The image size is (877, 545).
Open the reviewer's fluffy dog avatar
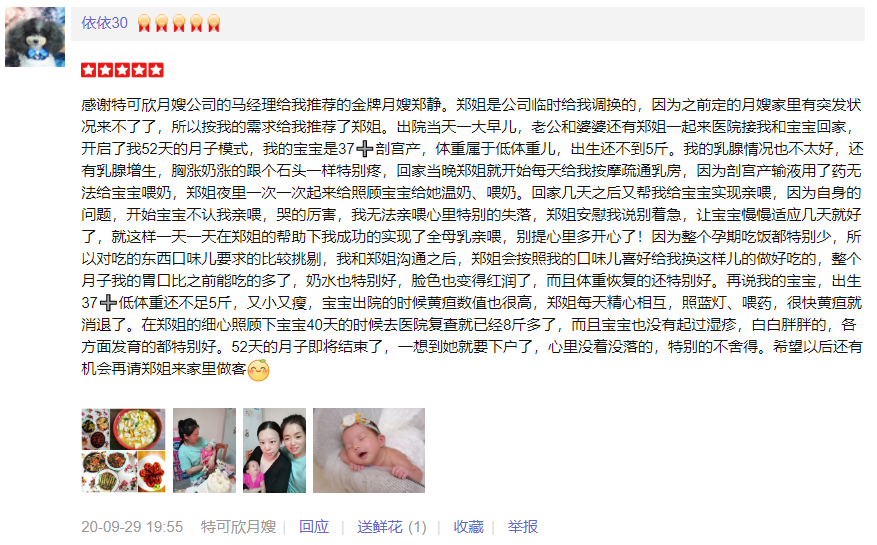pyautogui.click(x=35, y=37)
